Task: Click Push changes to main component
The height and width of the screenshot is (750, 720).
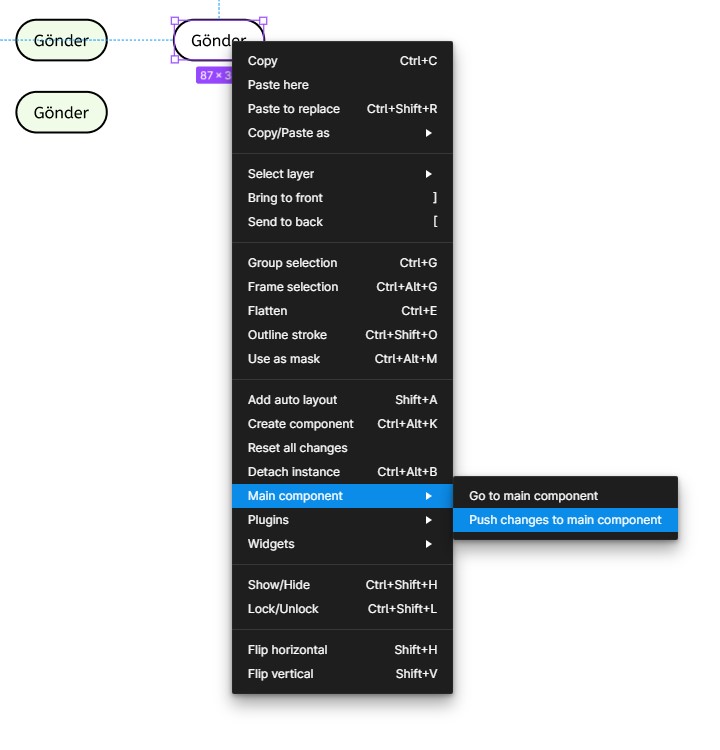Action: [x=565, y=520]
